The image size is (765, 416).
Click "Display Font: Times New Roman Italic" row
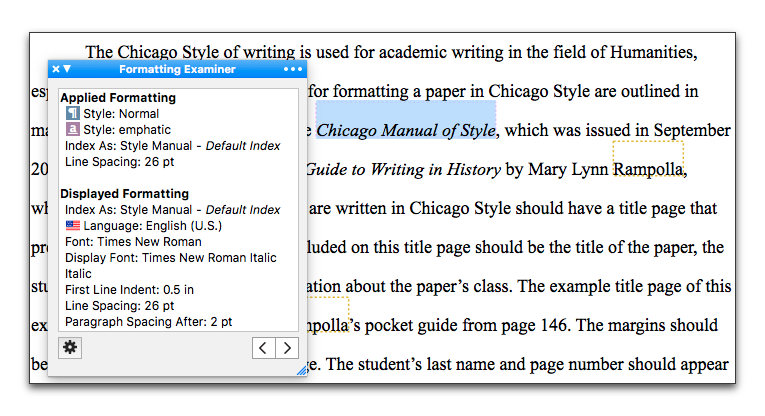pos(171,258)
